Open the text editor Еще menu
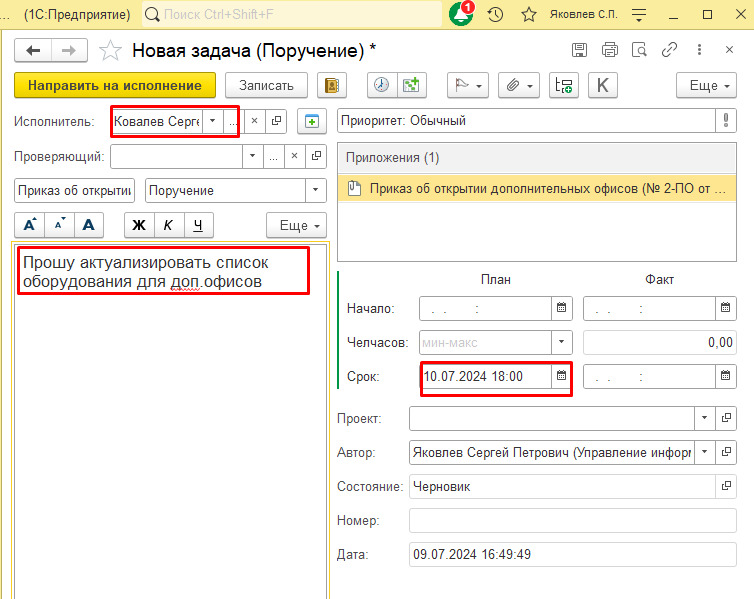Viewport: 754px width, 599px height. [x=297, y=225]
